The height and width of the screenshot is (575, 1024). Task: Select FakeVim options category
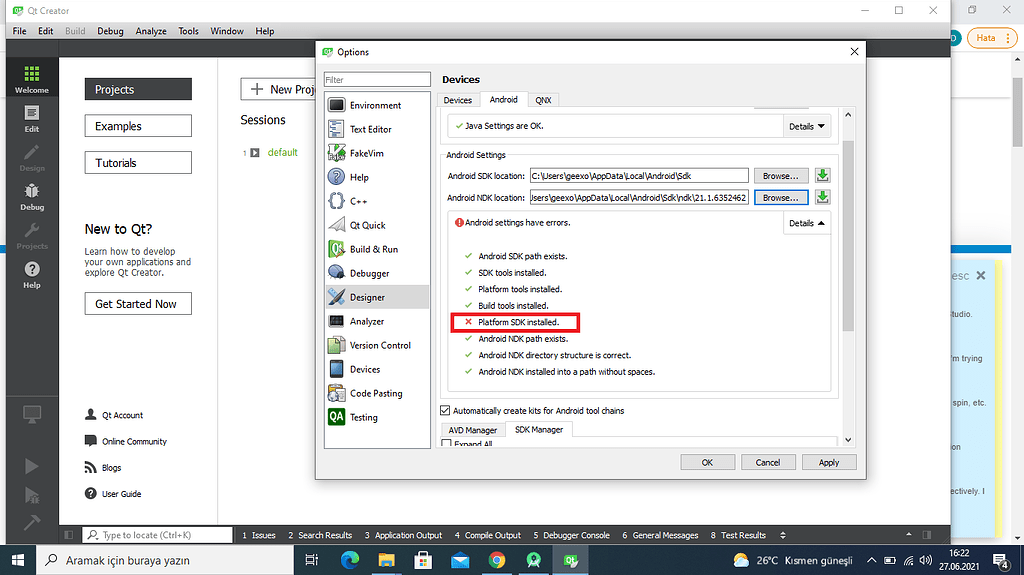pos(377,153)
